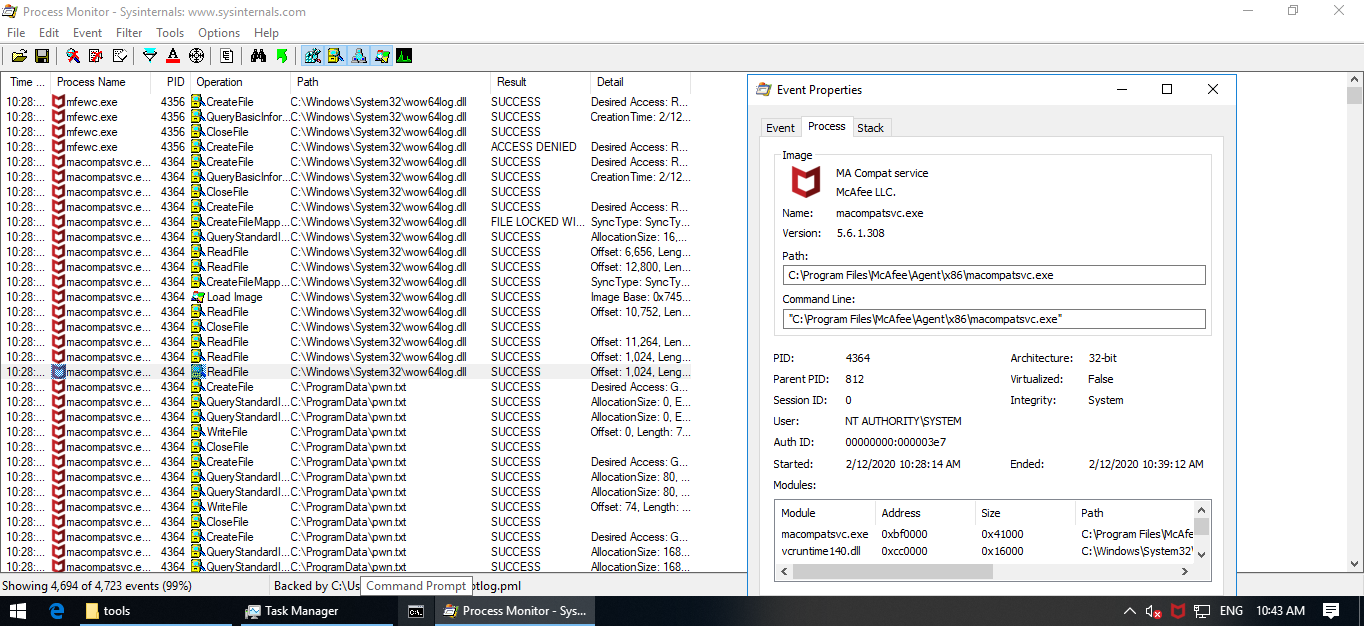Open the Windows Start menu
Screen dimensions: 1364x626
tap(18, 611)
